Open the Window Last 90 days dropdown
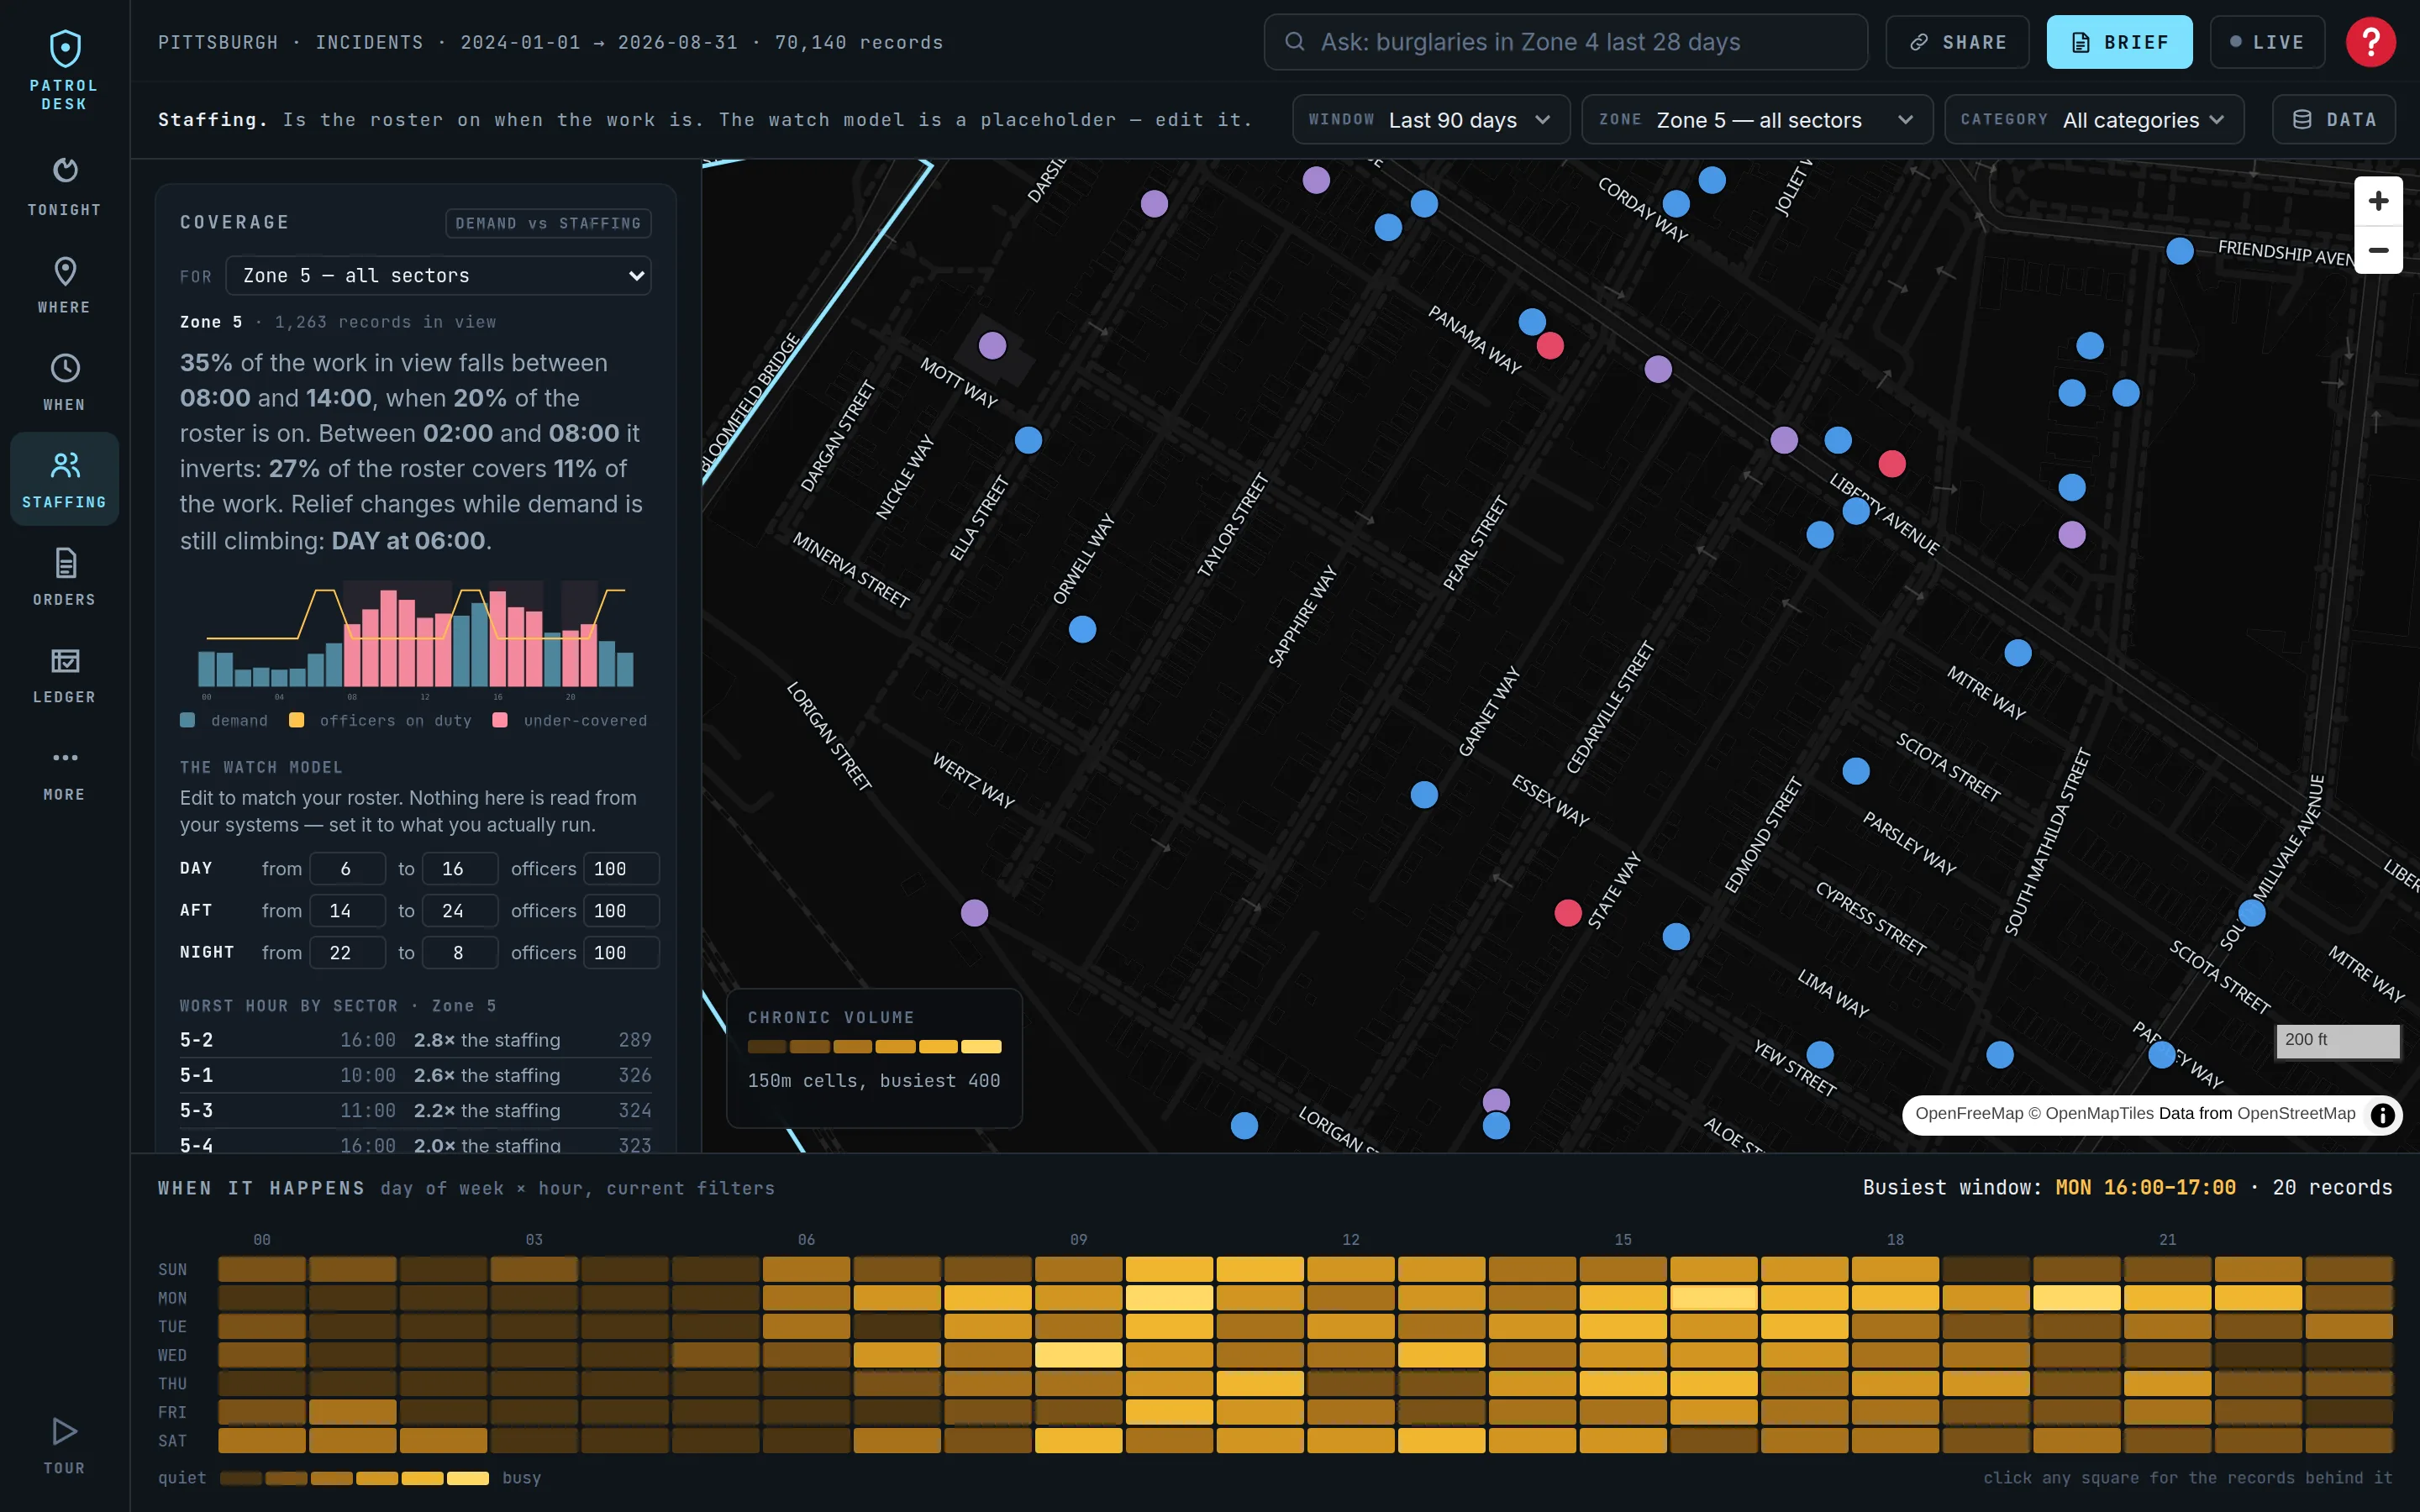The width and height of the screenshot is (2420, 1512). click(x=1430, y=120)
